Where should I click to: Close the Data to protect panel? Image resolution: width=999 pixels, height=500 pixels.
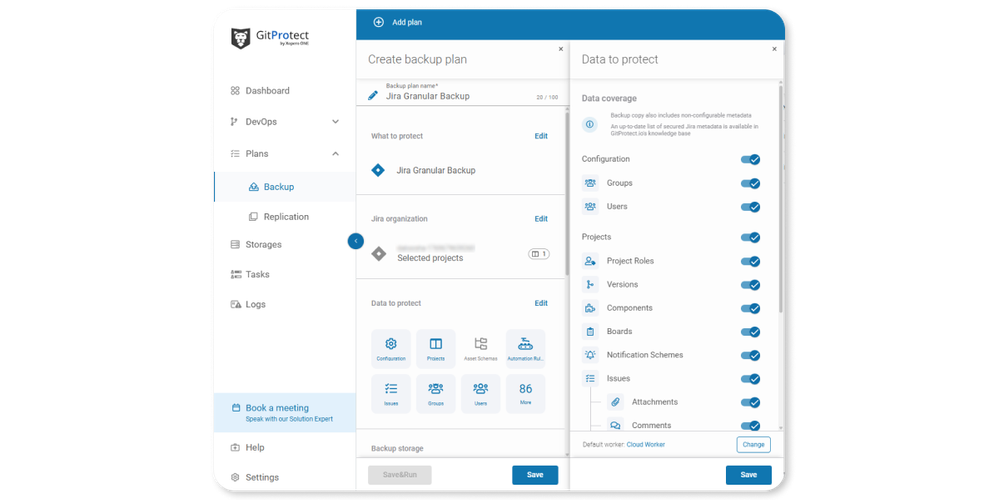(x=774, y=49)
